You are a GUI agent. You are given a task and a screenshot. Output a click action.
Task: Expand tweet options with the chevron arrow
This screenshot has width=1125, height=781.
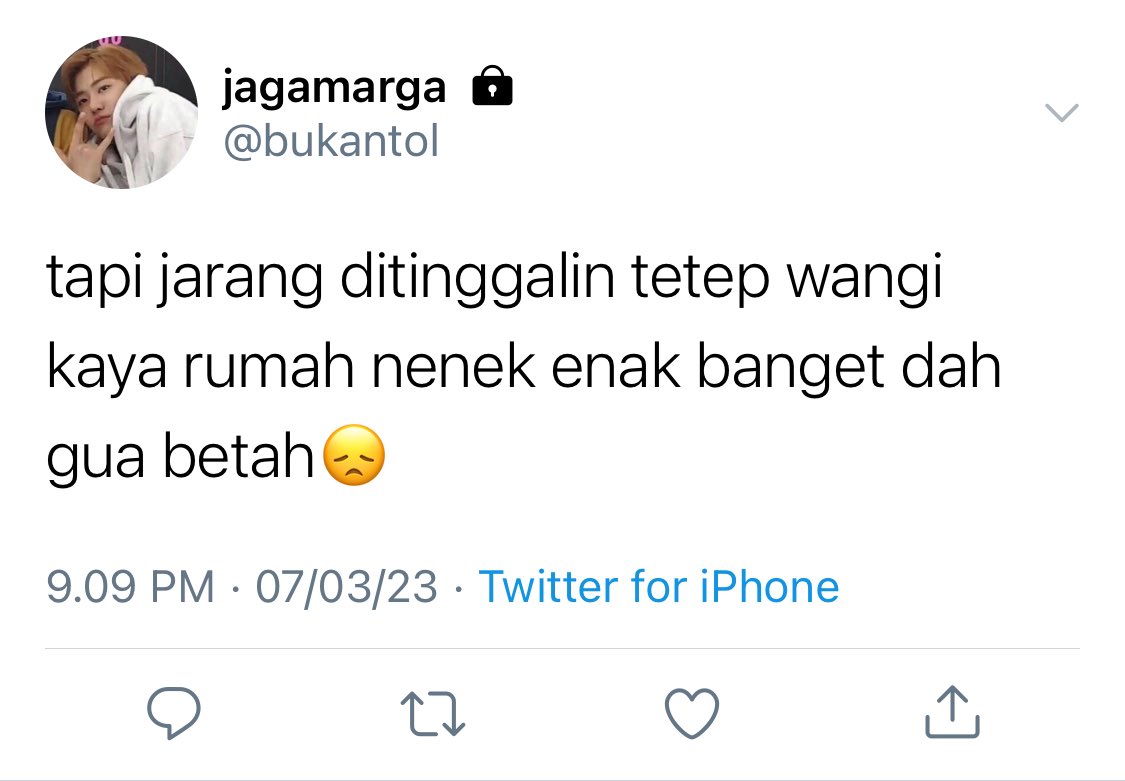tap(1061, 113)
